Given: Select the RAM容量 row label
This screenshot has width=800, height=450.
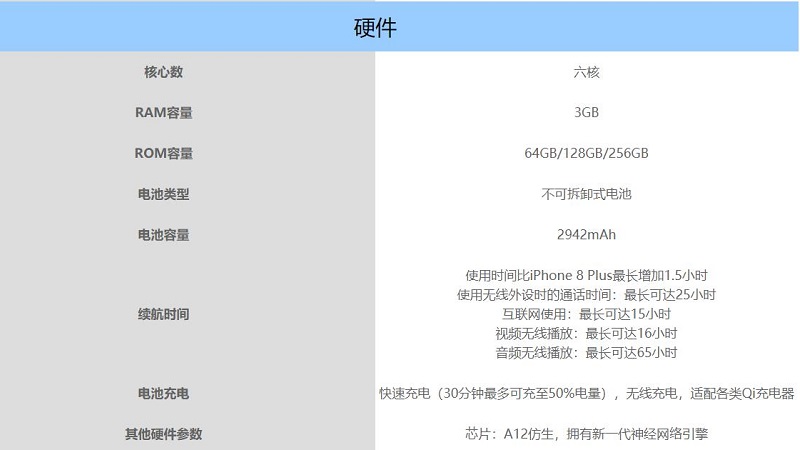Looking at the screenshot, I should 163,113.
